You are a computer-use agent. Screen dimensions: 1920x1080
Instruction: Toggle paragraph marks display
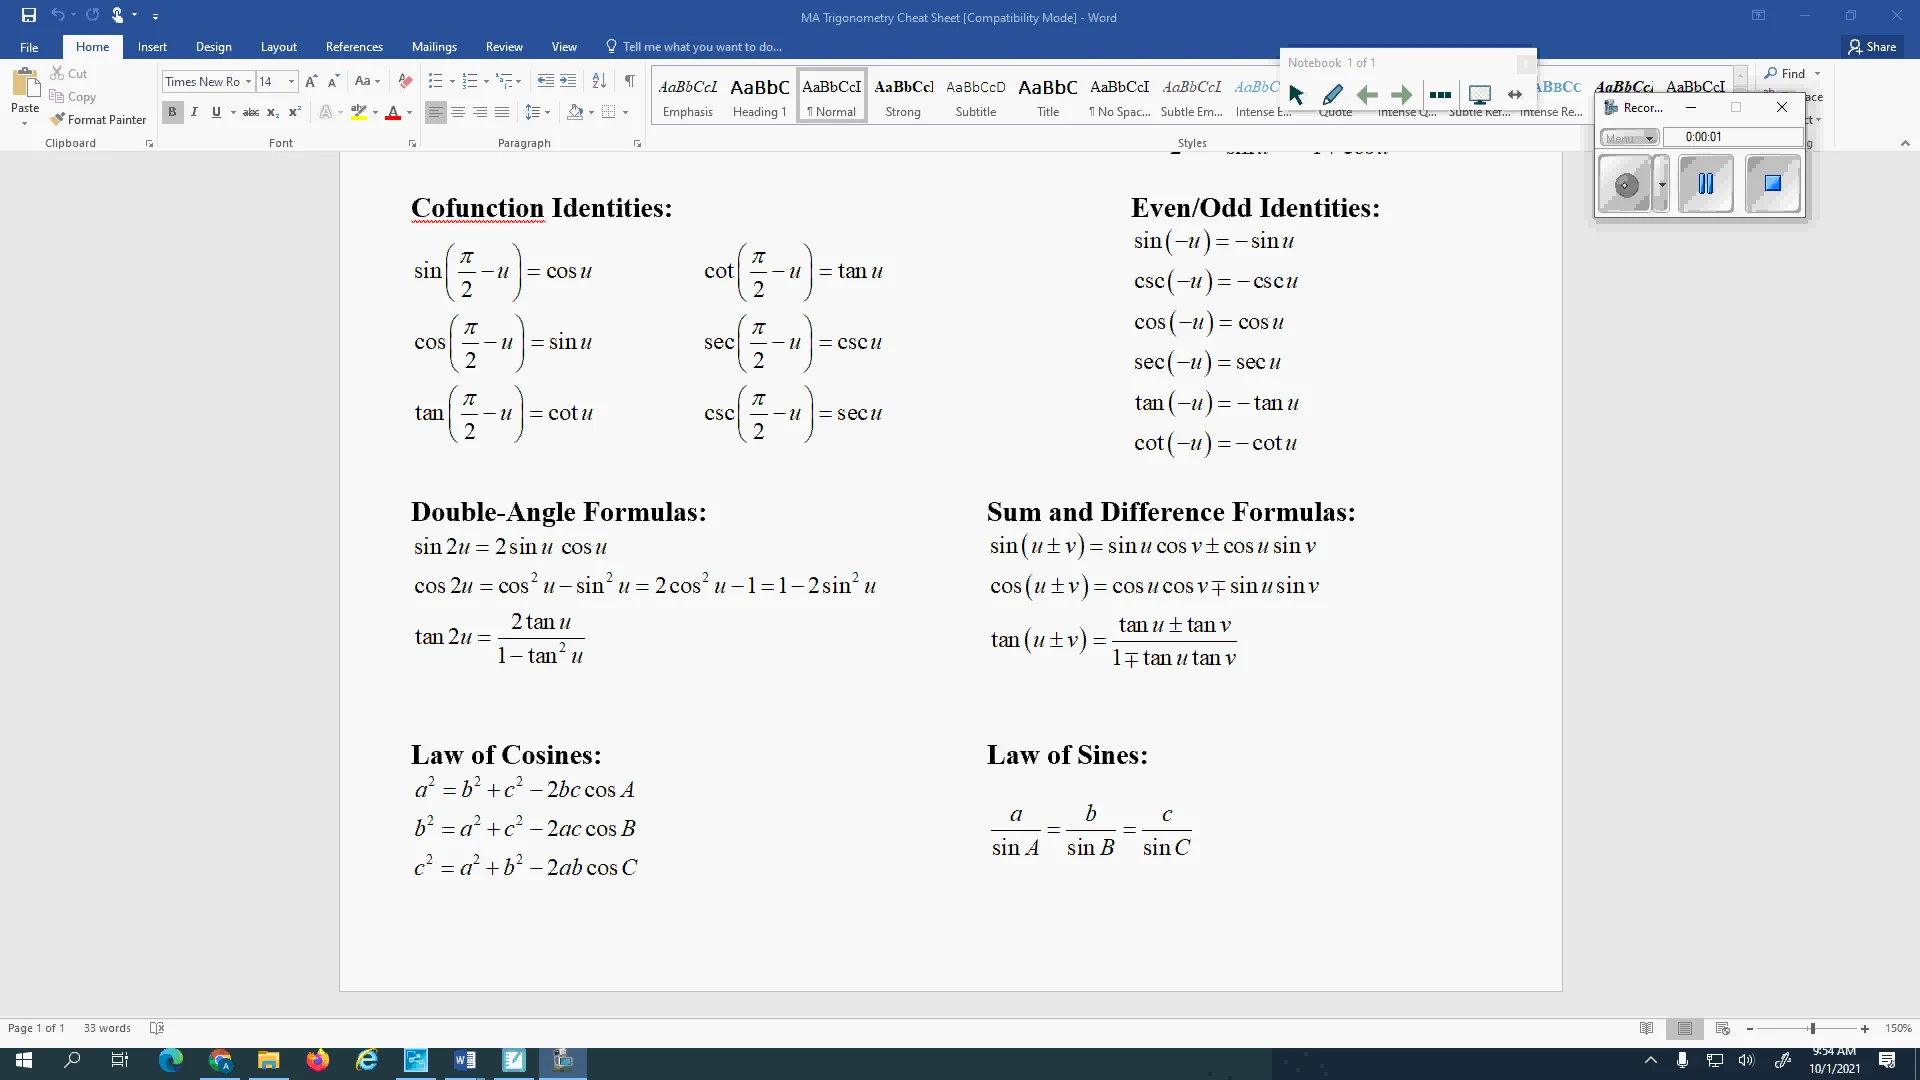click(629, 81)
